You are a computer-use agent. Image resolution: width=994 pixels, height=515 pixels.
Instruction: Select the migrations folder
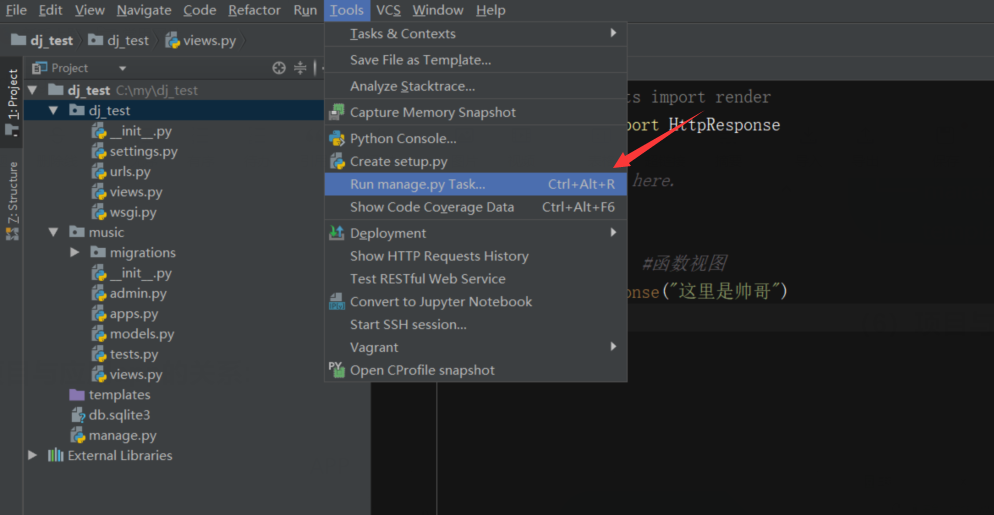pyautogui.click(x=133, y=252)
